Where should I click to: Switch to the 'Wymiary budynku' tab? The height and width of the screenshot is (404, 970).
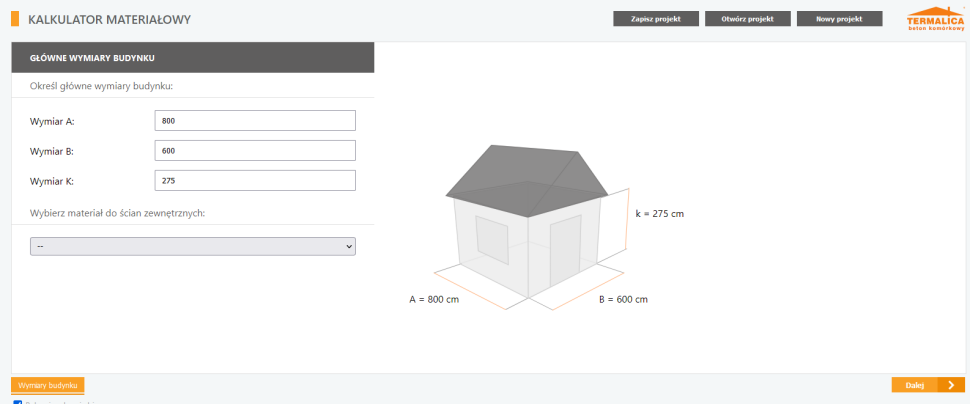click(x=48, y=385)
